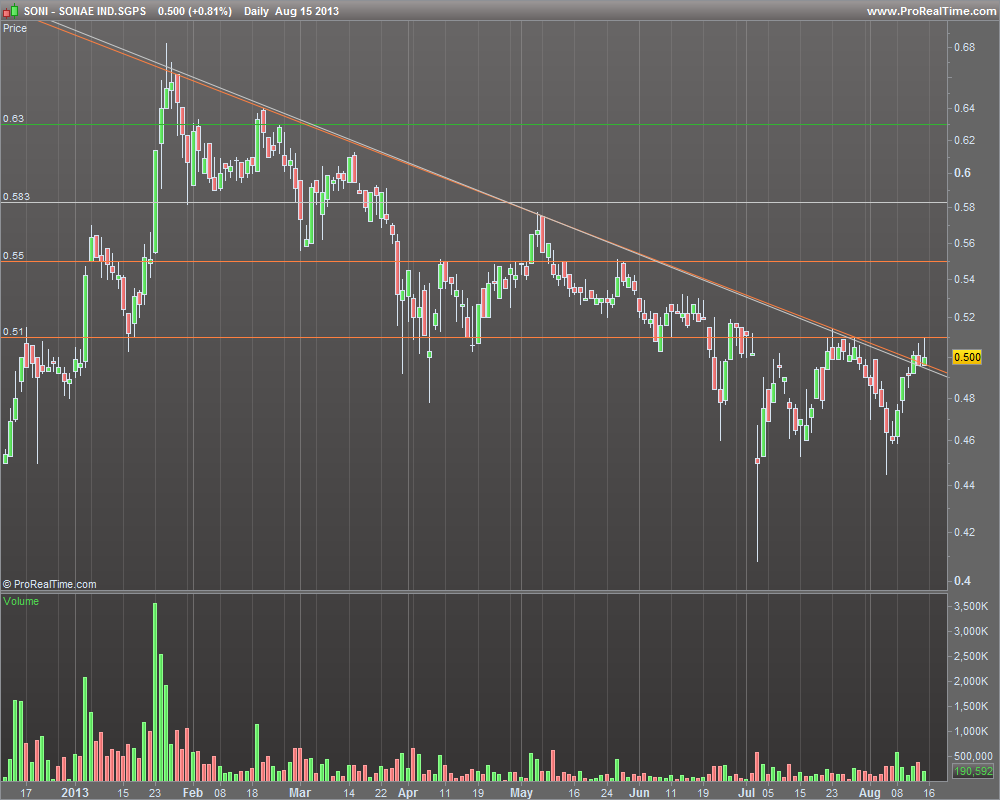Image resolution: width=1000 pixels, height=800 pixels.
Task: Click the 0.64 price axis value
Action: tap(965, 108)
